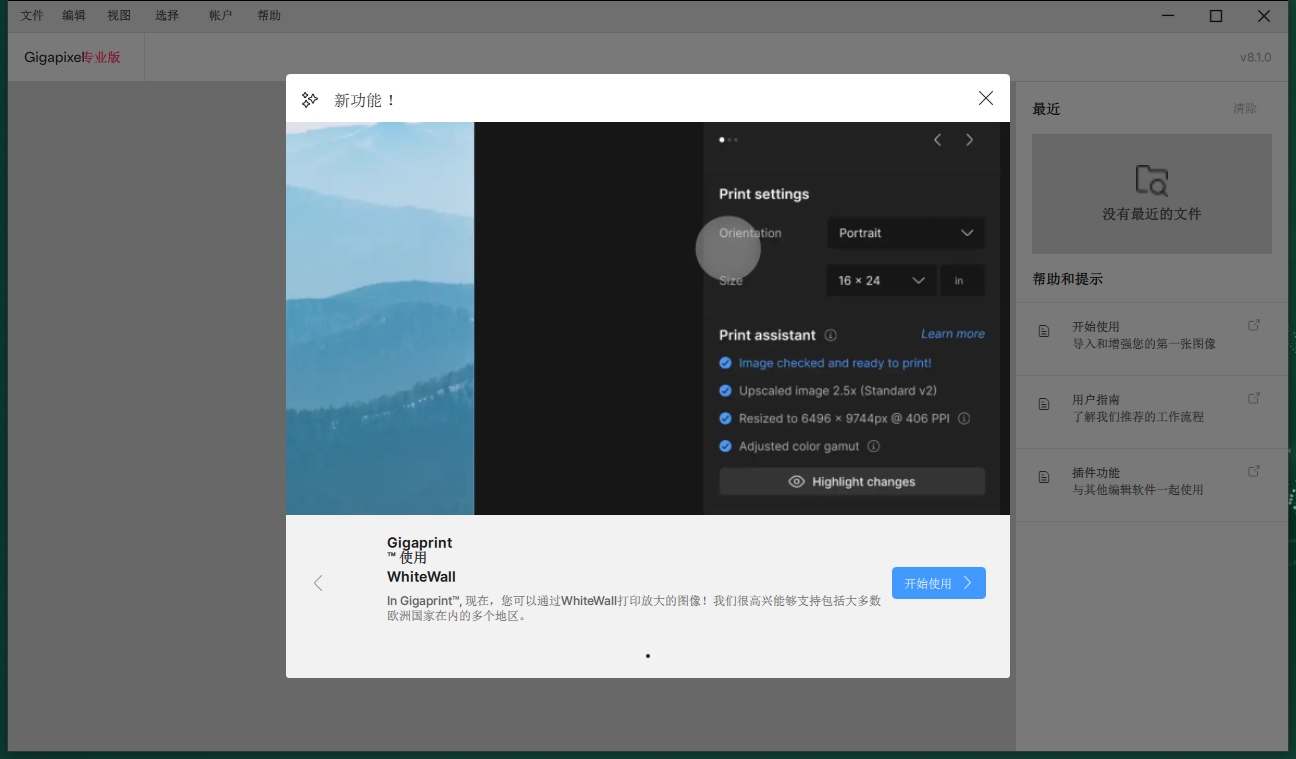Select the first carousel page dot
This screenshot has width=1296, height=759.
721,139
